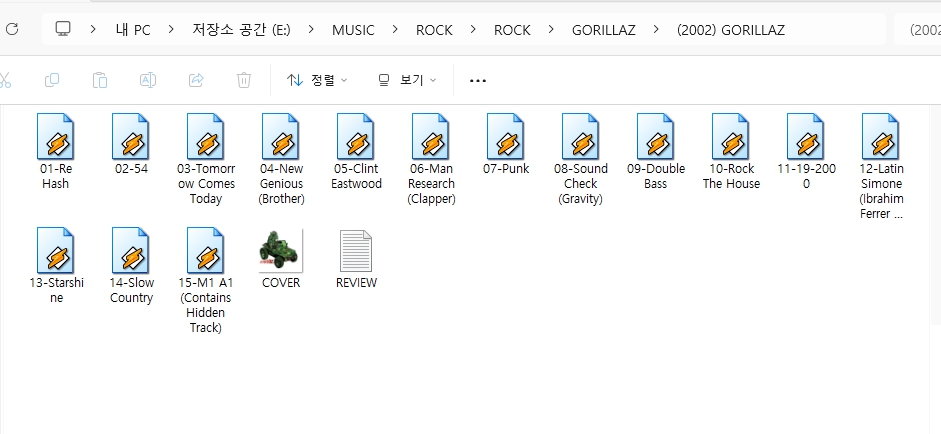The height and width of the screenshot is (434, 941).
Task: Click the search box at top right
Action: (x=920, y=30)
